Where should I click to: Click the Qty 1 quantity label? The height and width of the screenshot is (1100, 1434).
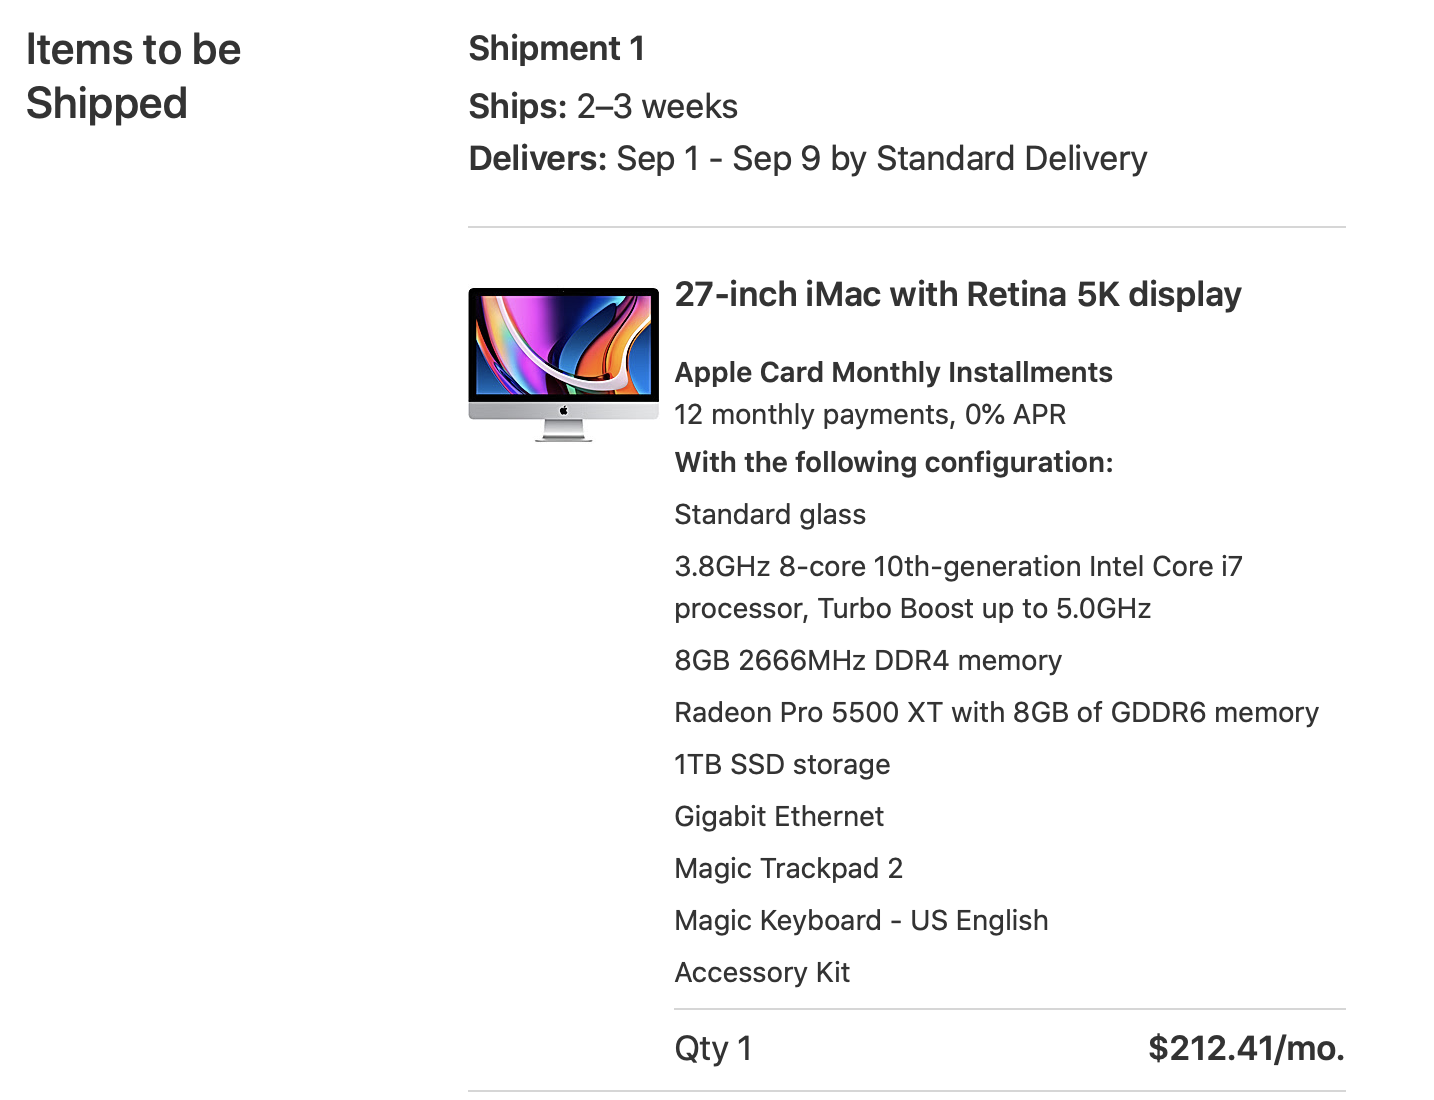point(713,1049)
